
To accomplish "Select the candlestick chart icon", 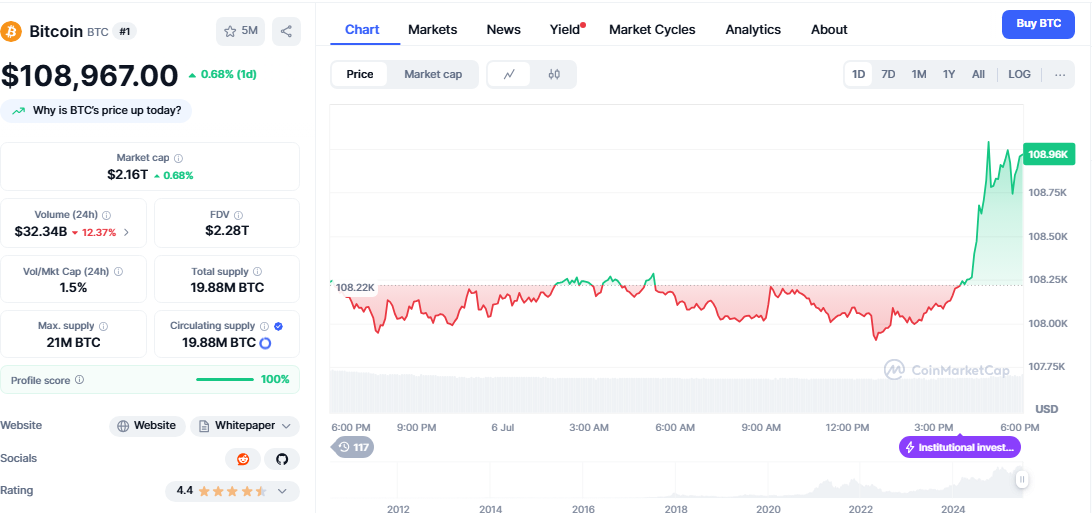I will [554, 74].
